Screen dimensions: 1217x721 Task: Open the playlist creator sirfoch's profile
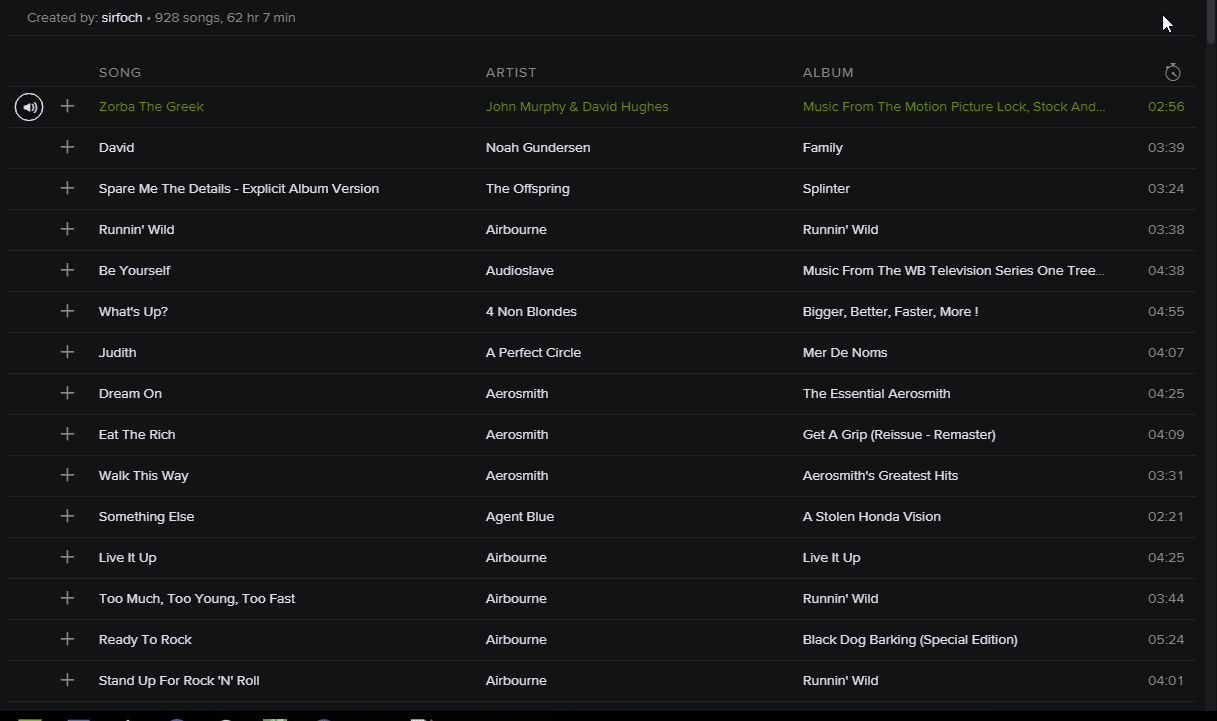click(122, 18)
